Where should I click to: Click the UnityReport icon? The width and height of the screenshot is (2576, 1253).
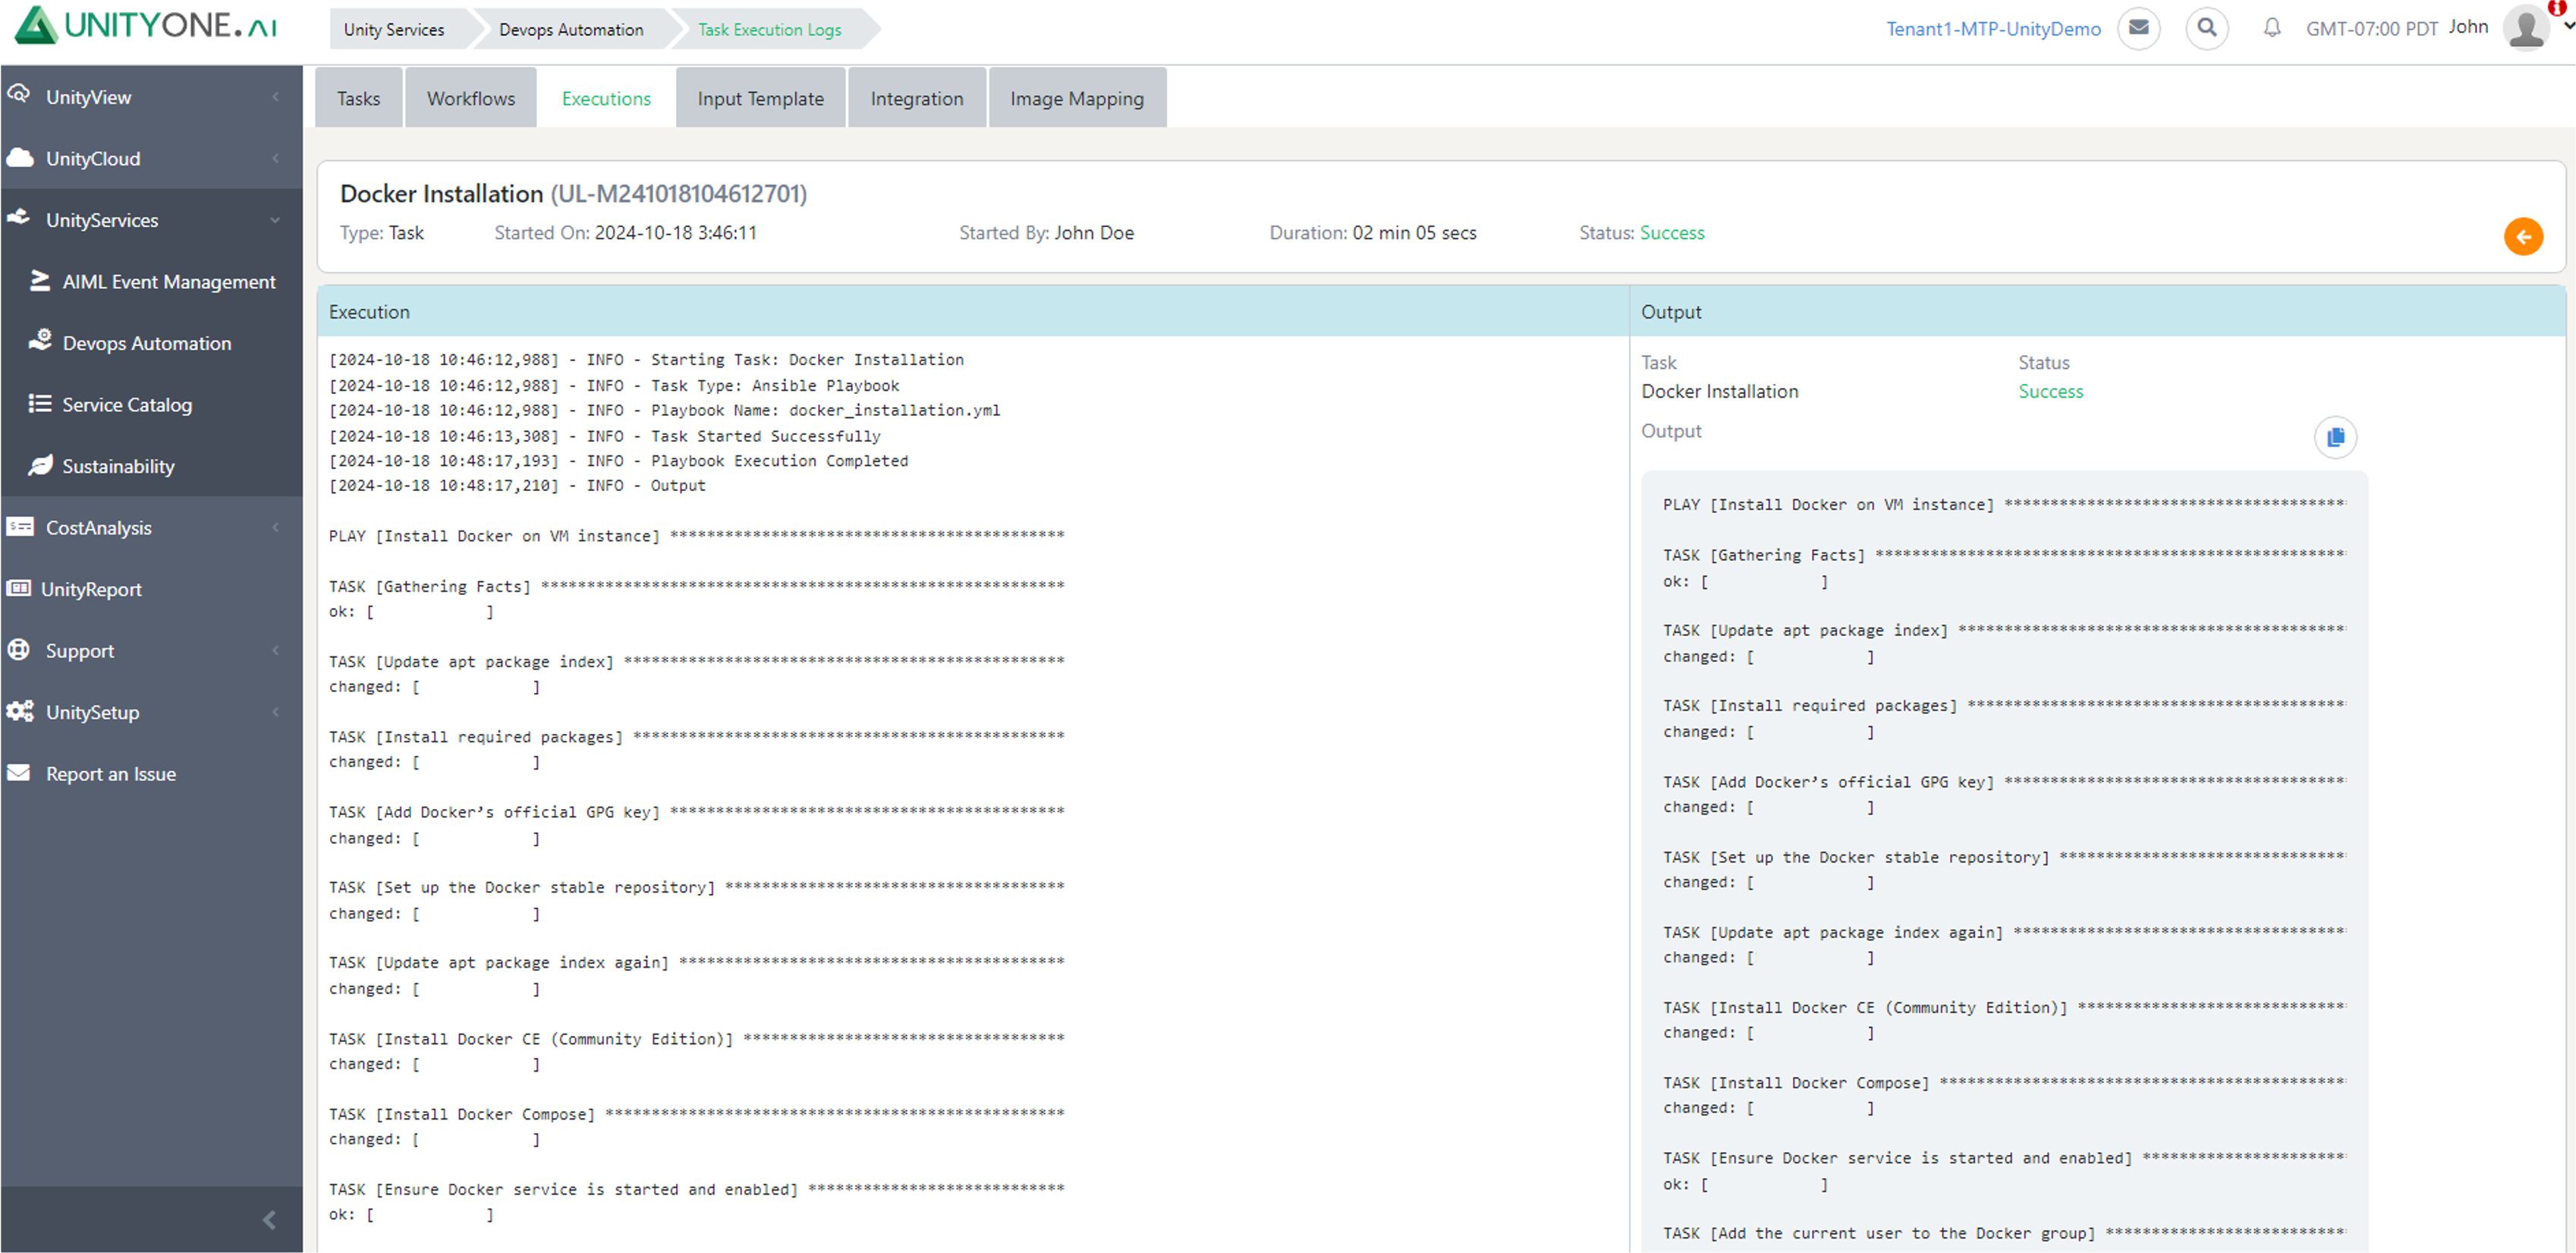(x=18, y=588)
